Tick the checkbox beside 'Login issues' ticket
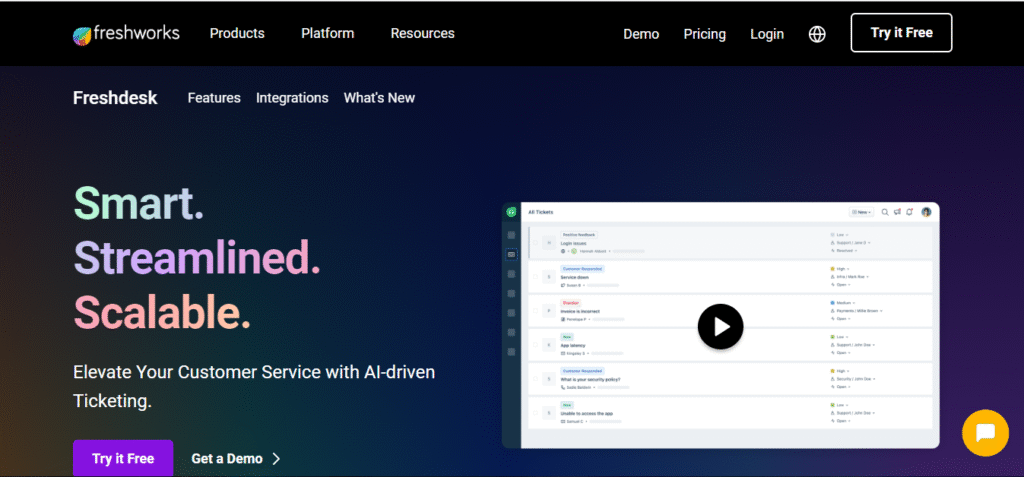 tap(535, 242)
